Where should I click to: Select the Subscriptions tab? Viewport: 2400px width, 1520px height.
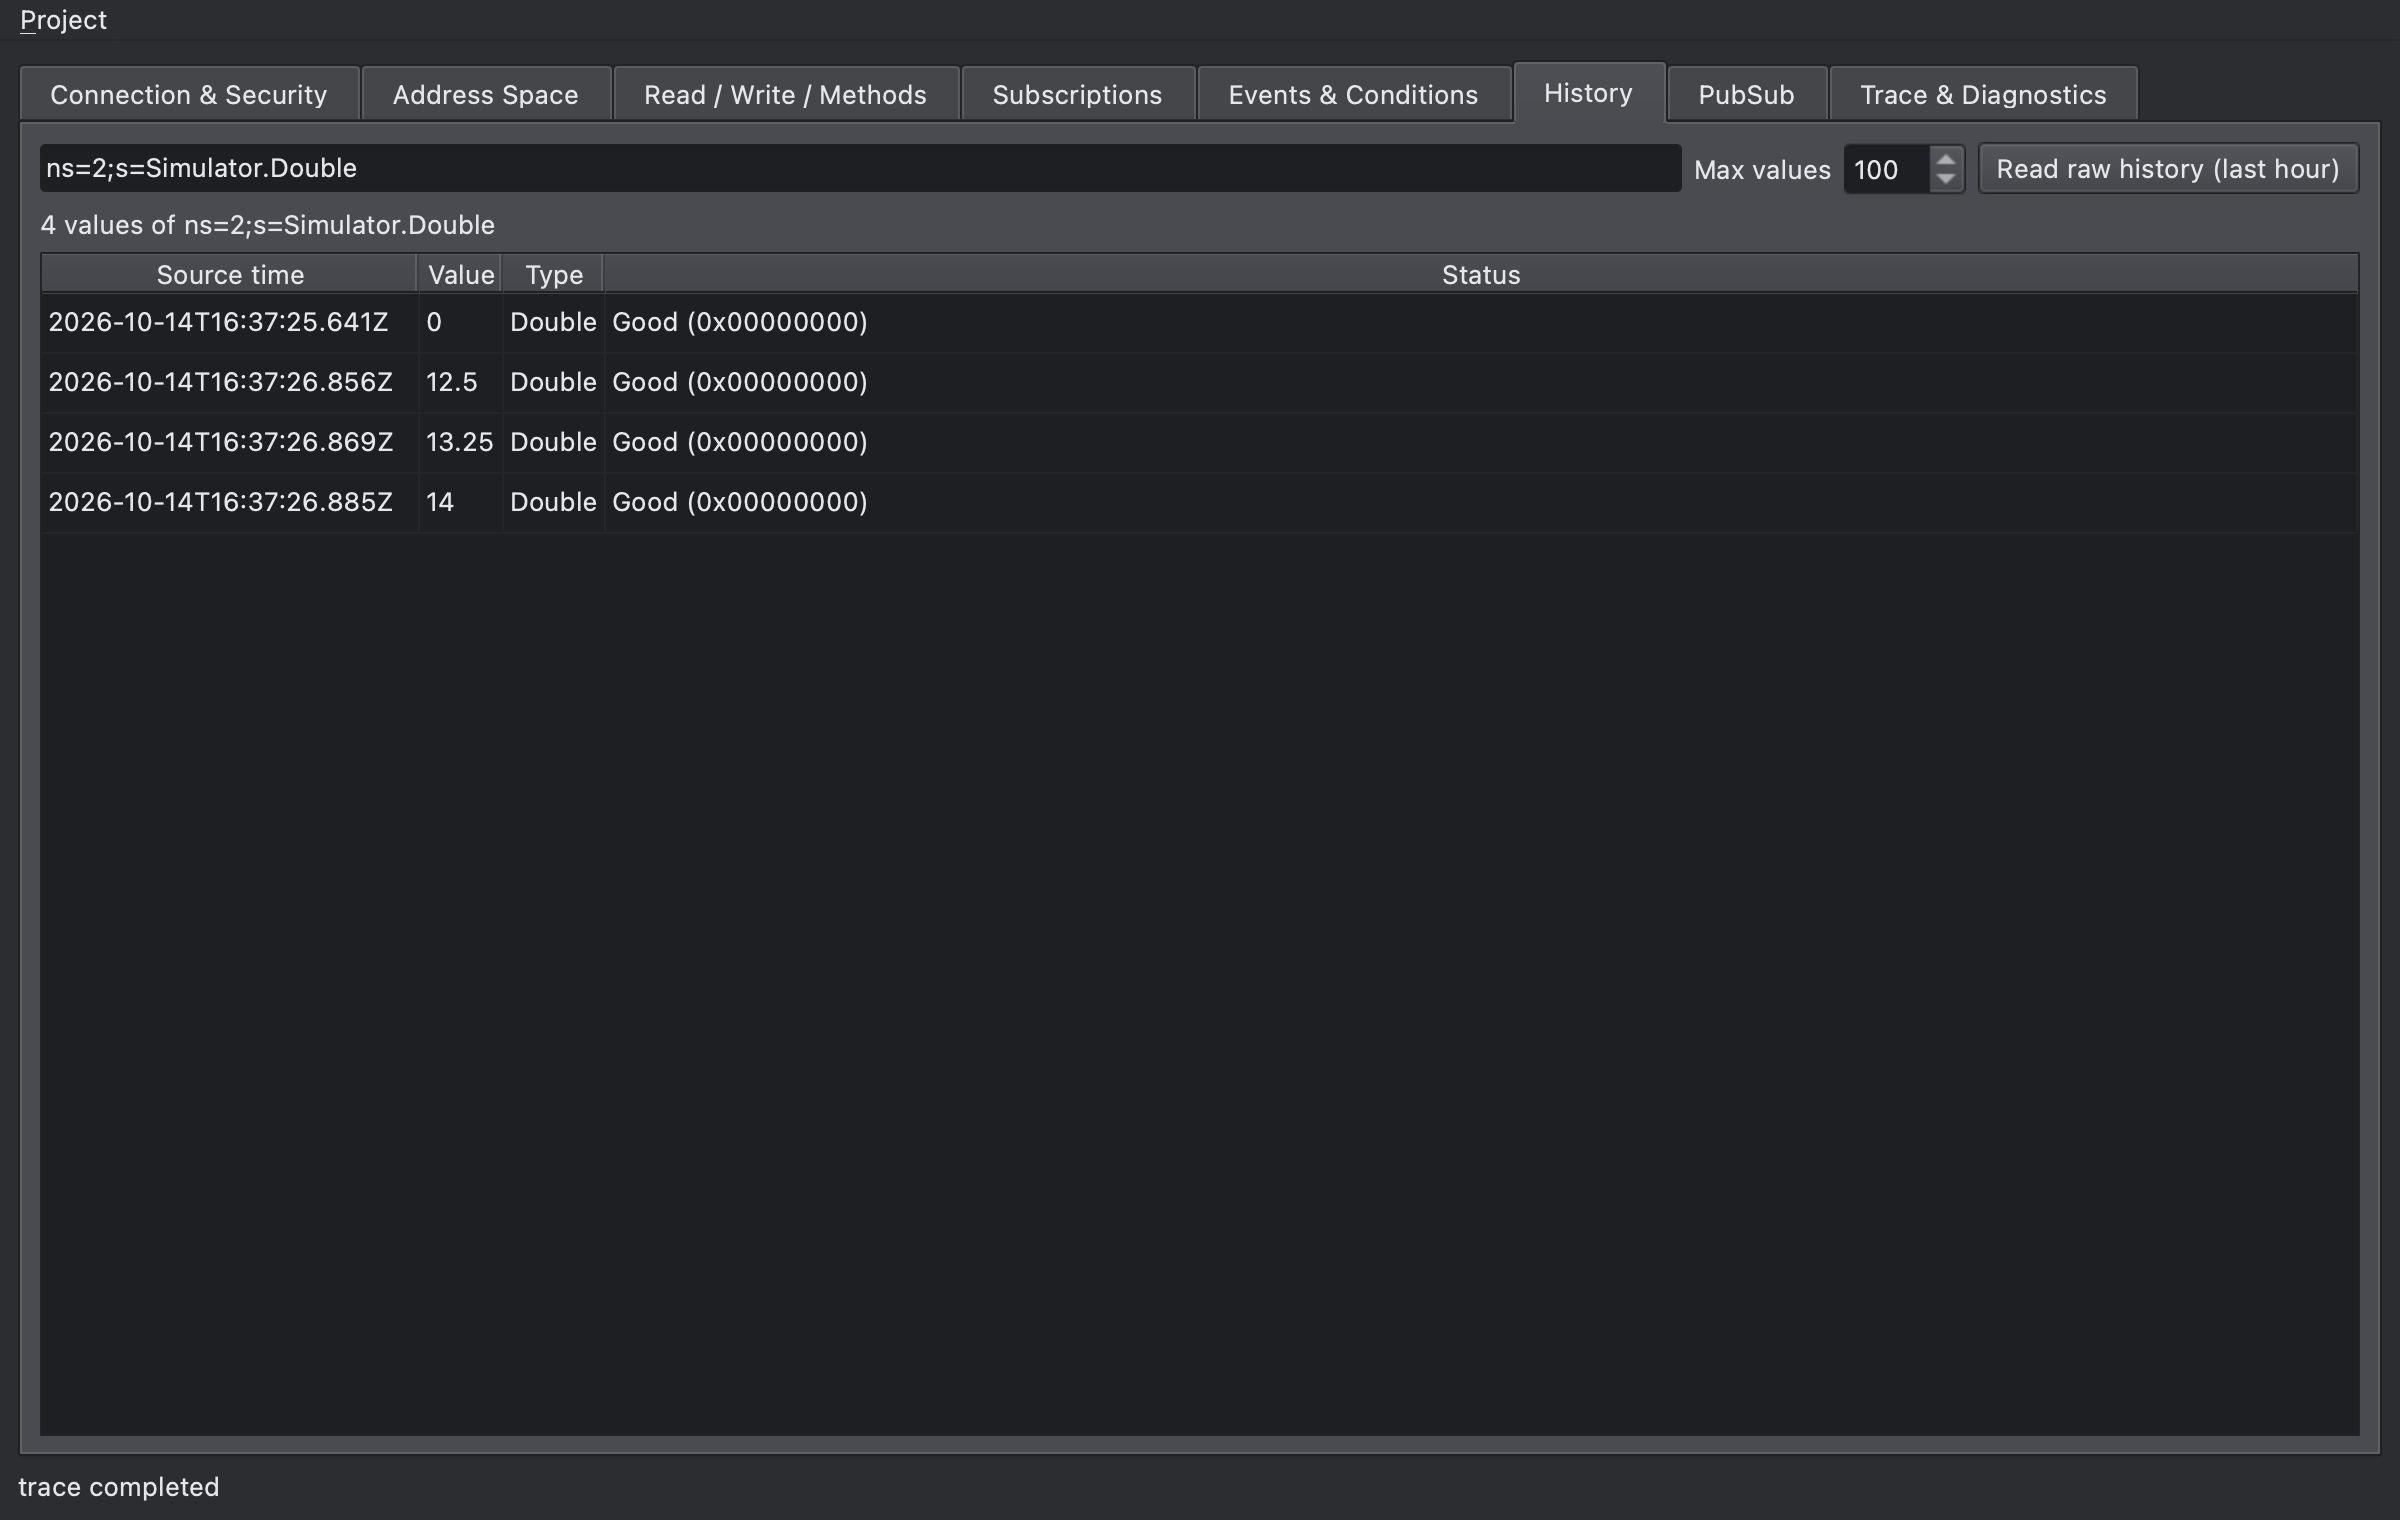pos(1077,95)
